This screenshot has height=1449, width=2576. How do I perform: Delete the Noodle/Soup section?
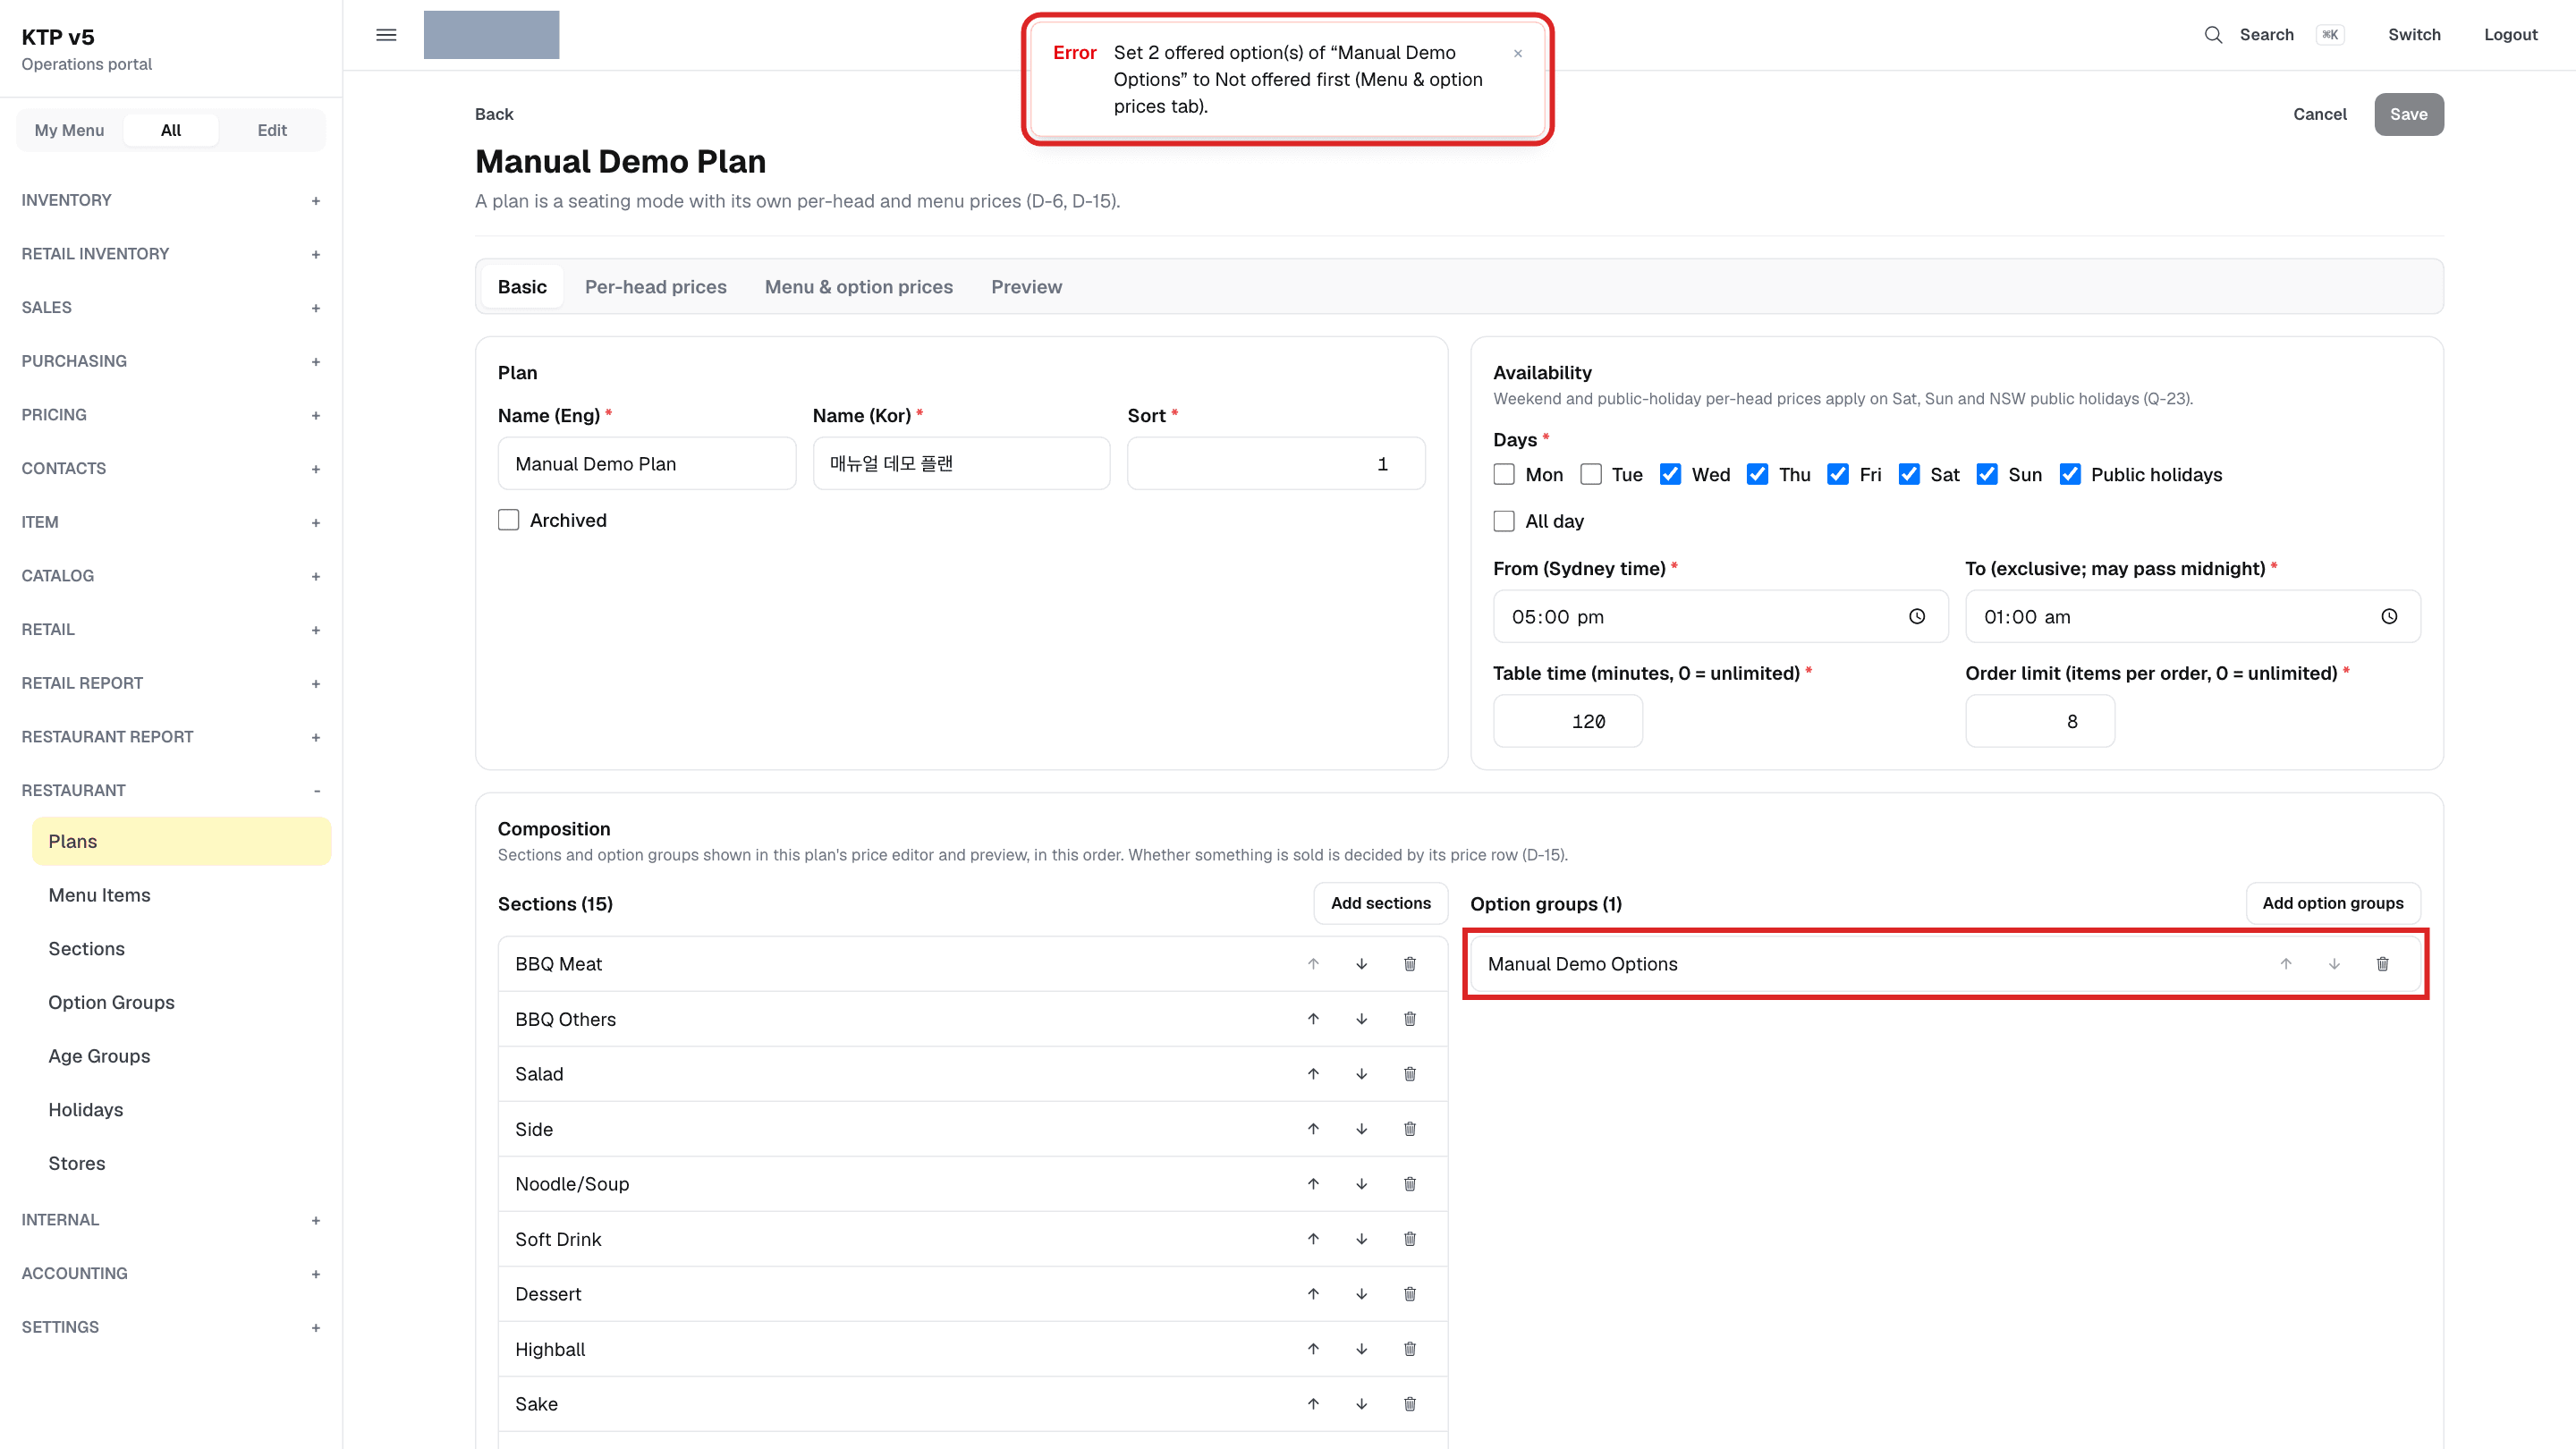click(x=1409, y=1184)
